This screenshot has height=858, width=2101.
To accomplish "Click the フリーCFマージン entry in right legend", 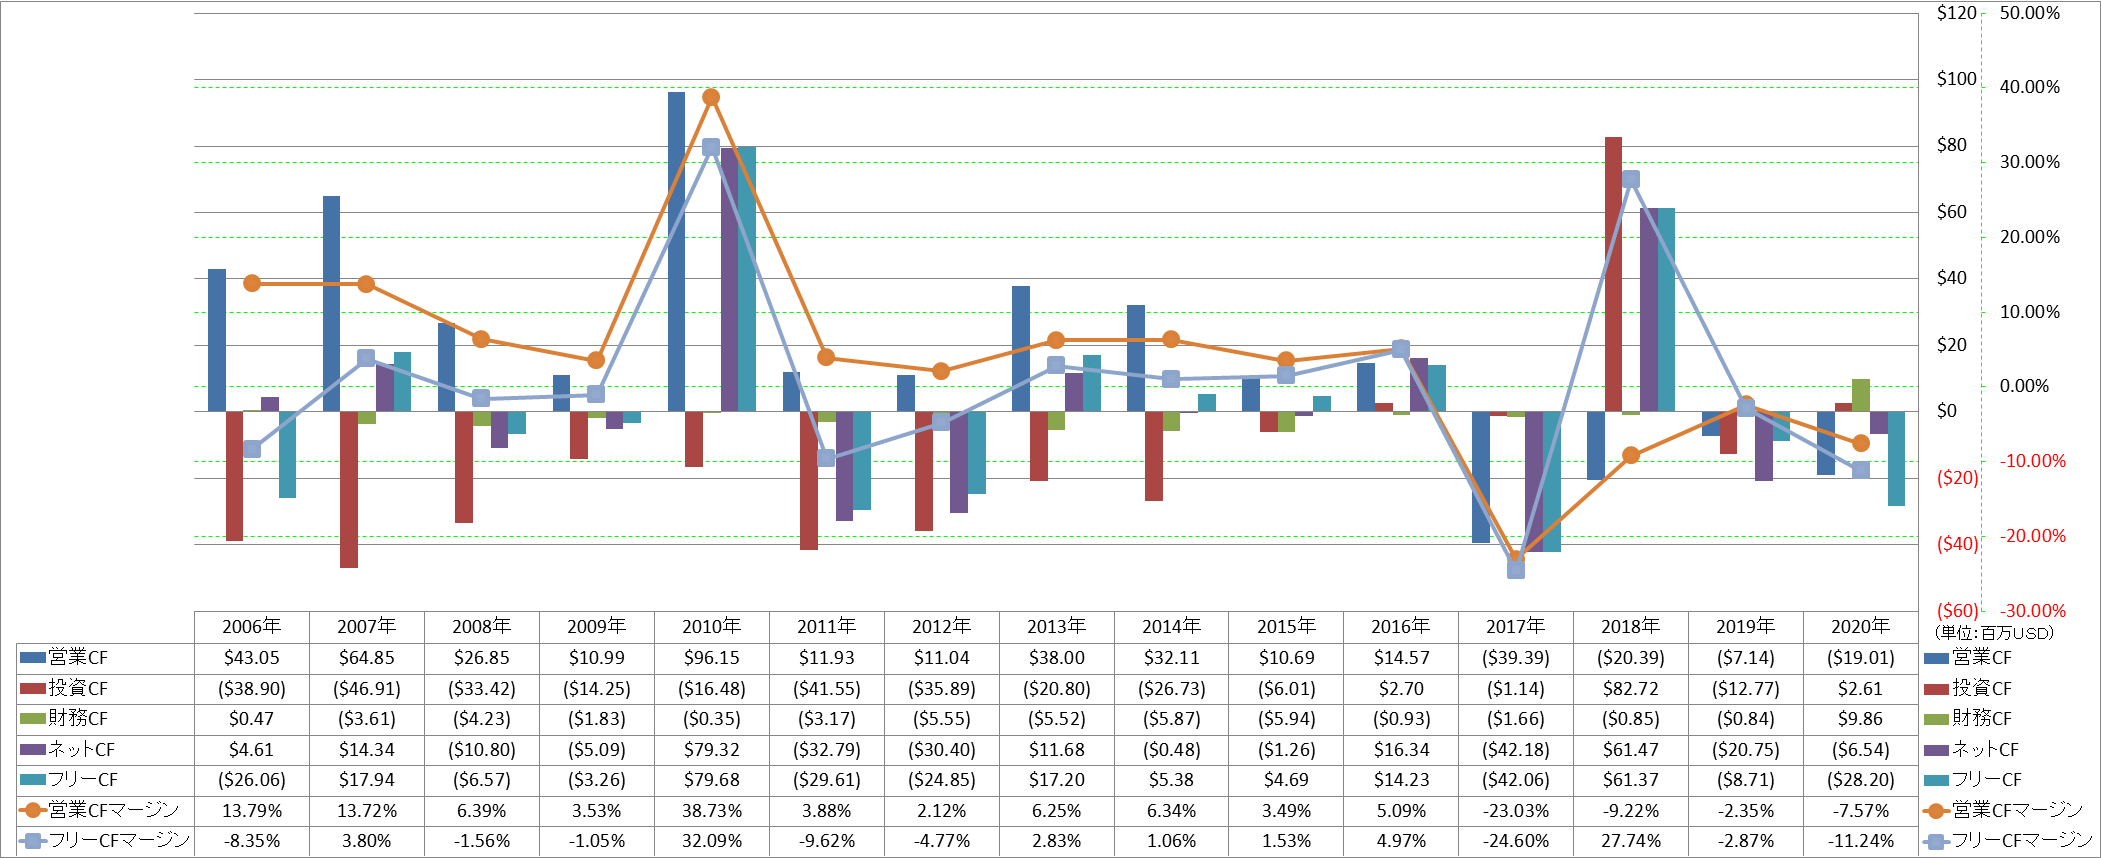I will [2008, 841].
